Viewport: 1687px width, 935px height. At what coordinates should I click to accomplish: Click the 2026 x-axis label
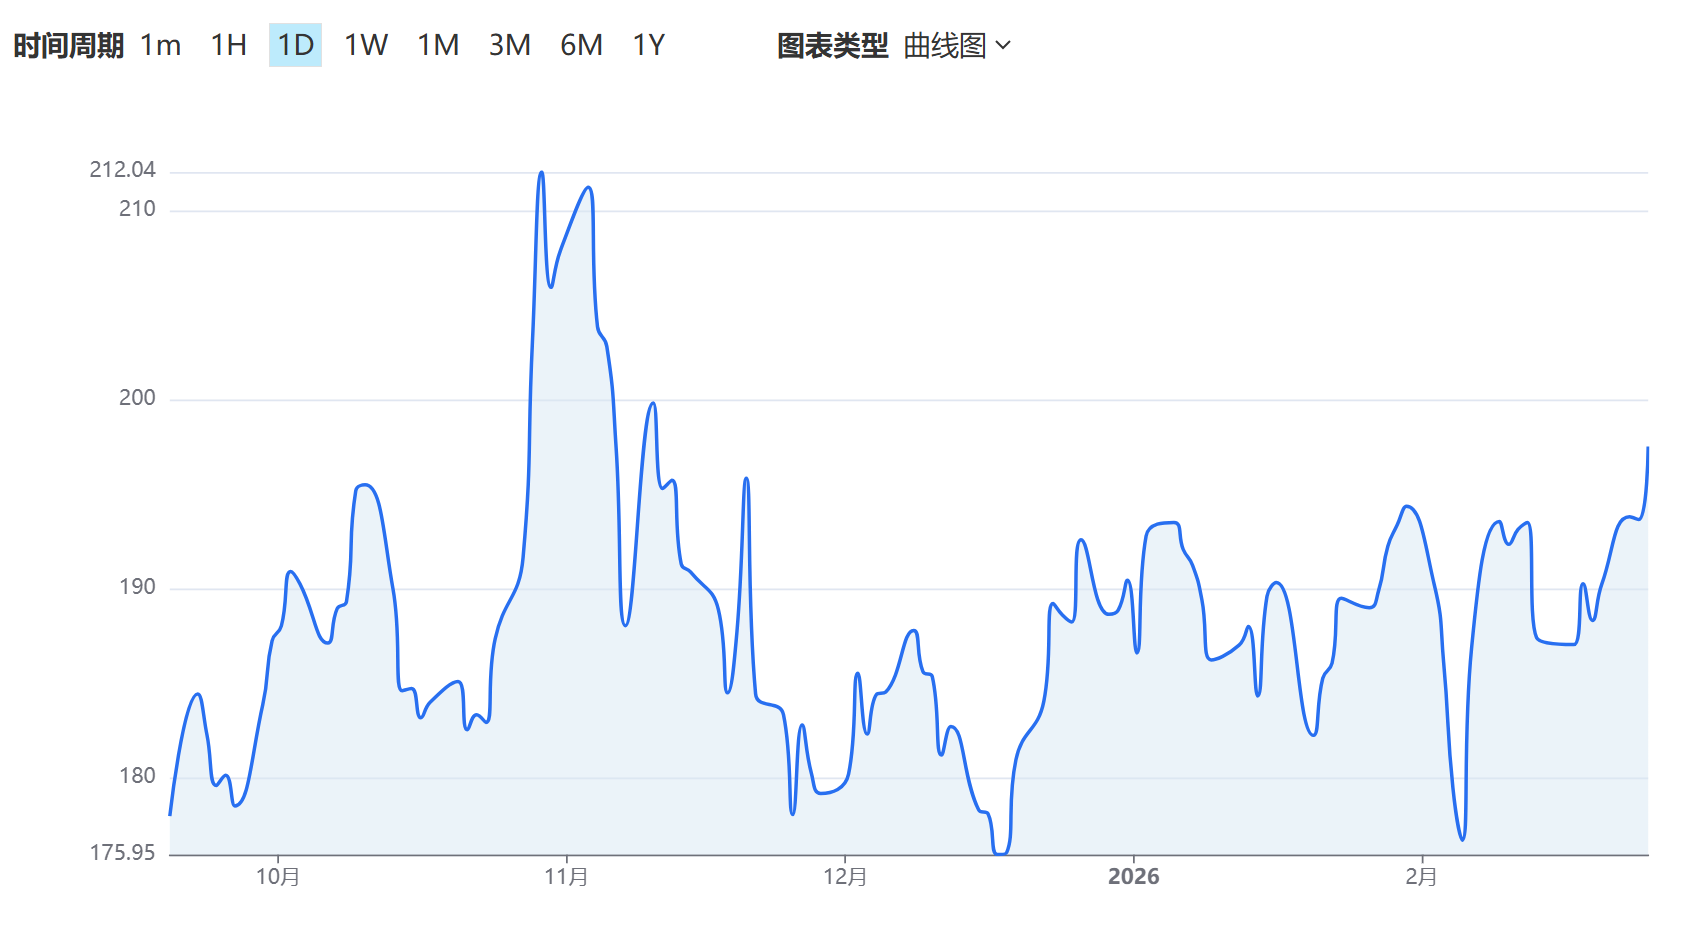(1133, 877)
